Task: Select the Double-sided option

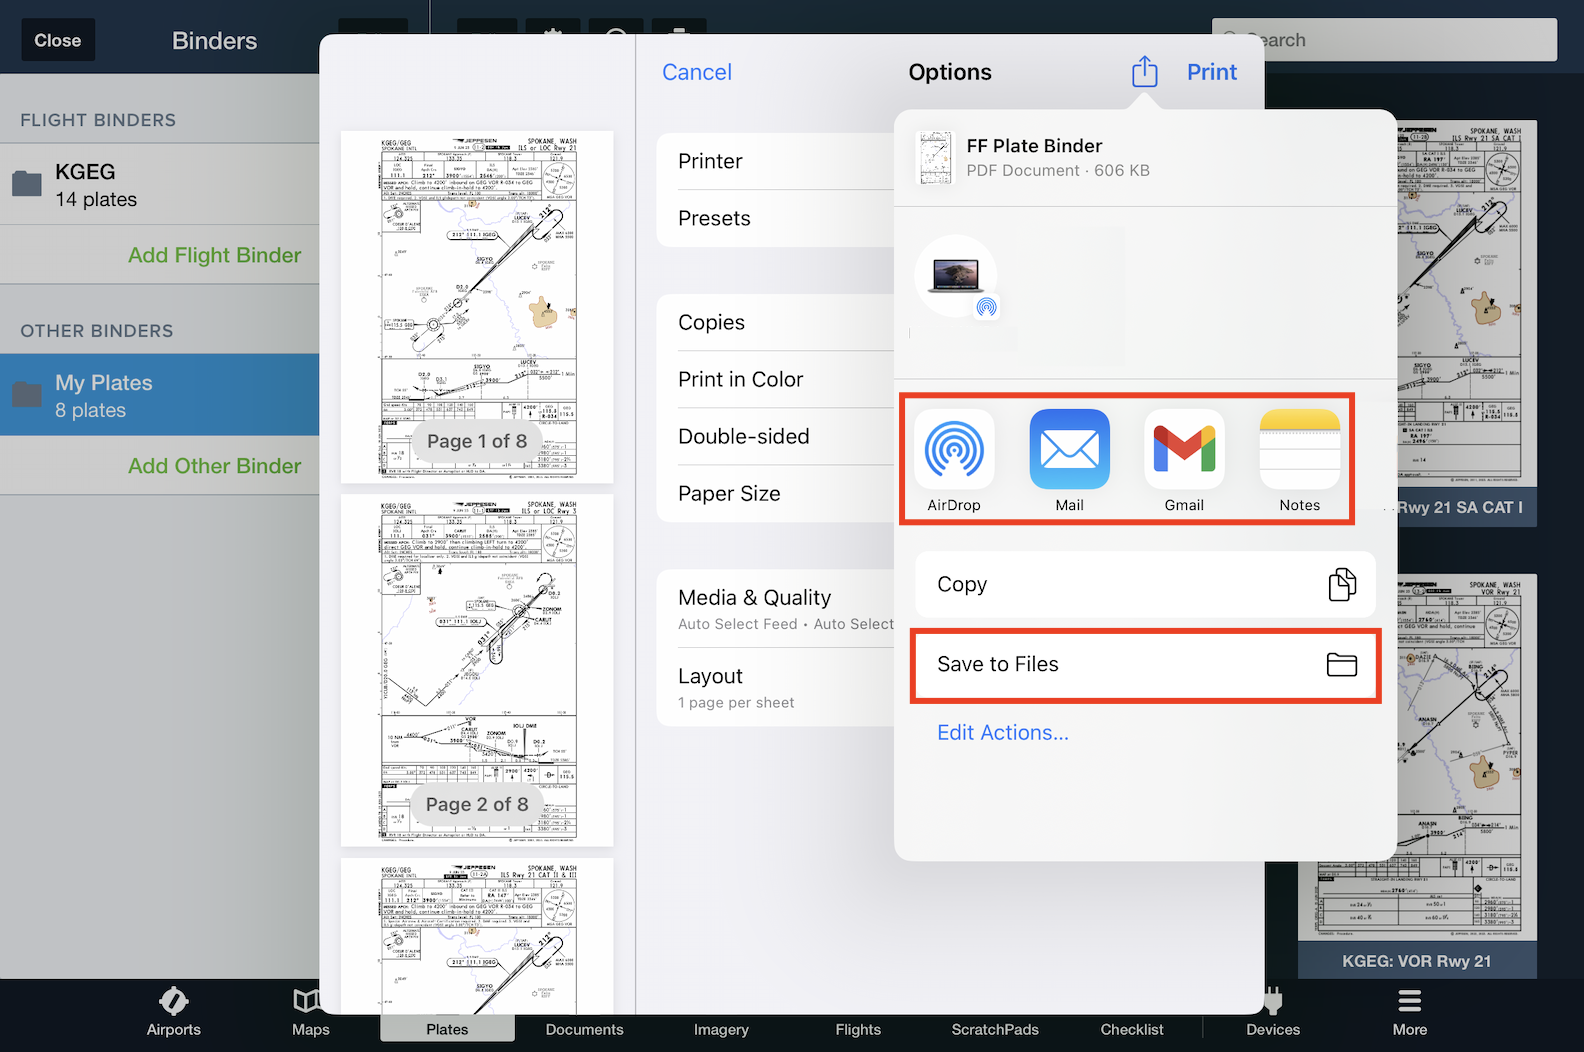Action: tap(776, 436)
